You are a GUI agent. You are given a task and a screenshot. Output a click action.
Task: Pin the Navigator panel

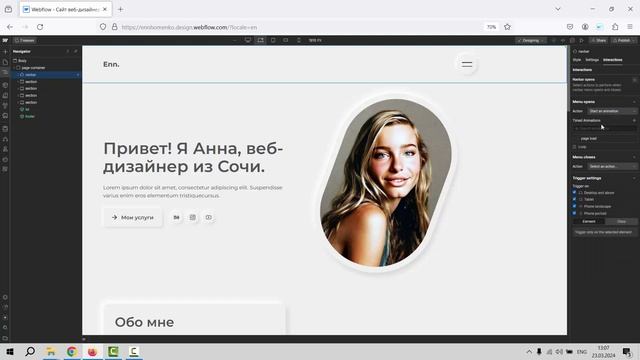pyautogui.click(x=76, y=51)
